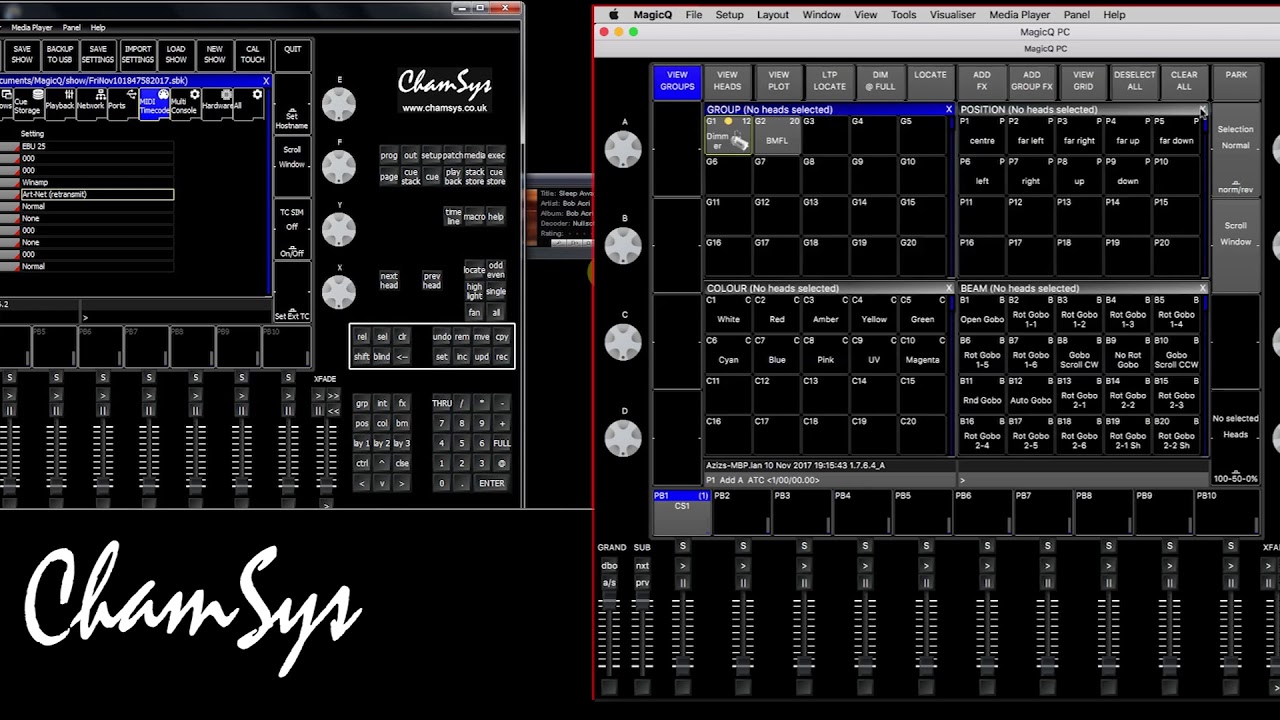The image size is (1280, 720).
Task: Click prv button under SUB master
Action: pyautogui.click(x=642, y=583)
